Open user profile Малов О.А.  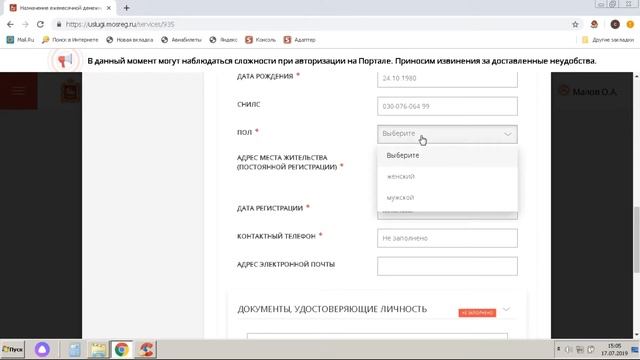588,91
